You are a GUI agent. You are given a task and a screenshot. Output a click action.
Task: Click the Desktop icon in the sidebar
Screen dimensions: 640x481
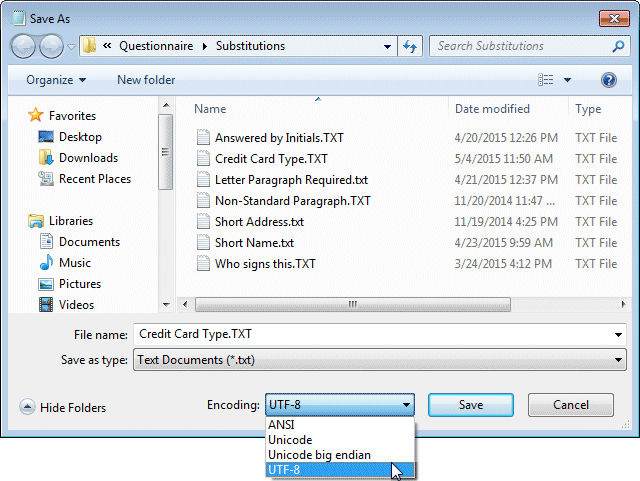(x=46, y=137)
